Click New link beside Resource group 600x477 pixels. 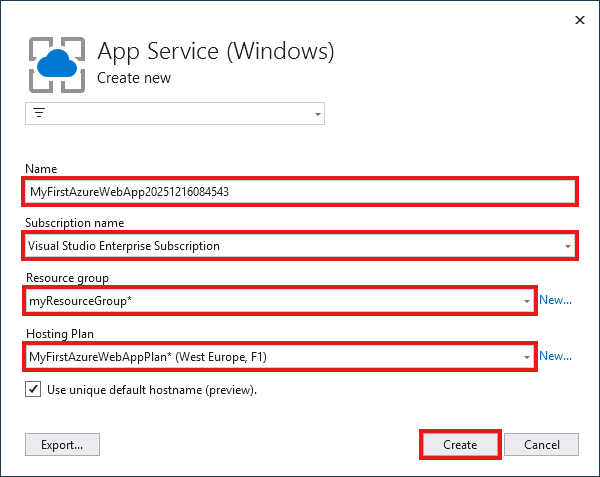[555, 300]
